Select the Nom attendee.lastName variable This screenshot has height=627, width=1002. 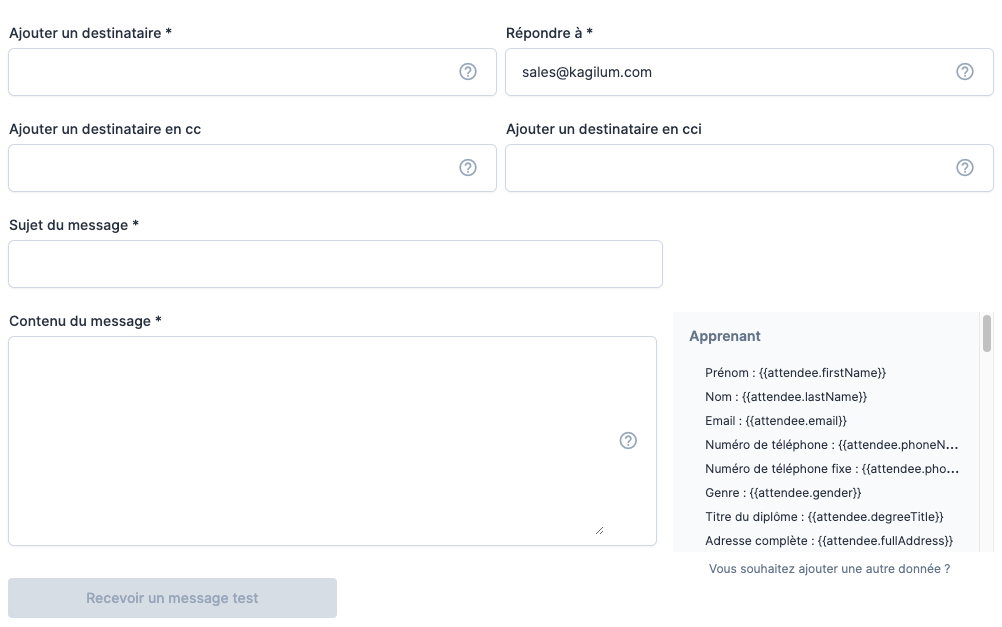click(785, 397)
